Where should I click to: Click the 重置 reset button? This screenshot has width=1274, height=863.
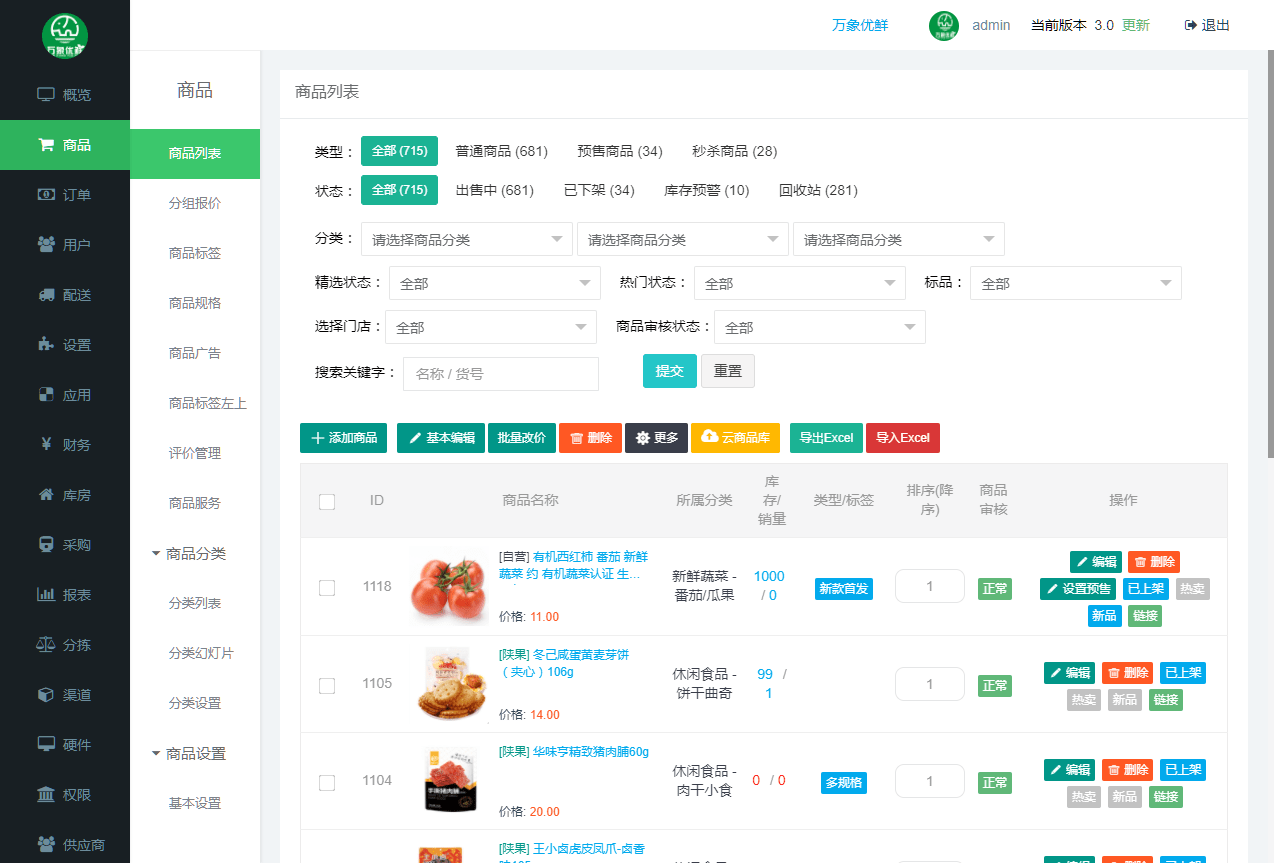pyautogui.click(x=728, y=371)
